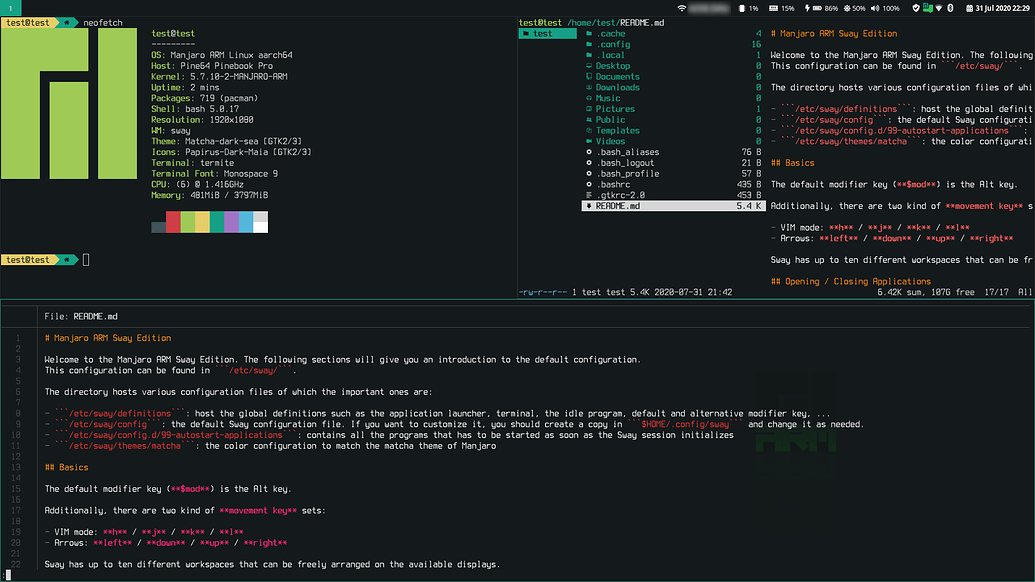Click the red color block in neofetch output
Screen dimensions: 1035x582
173,221
